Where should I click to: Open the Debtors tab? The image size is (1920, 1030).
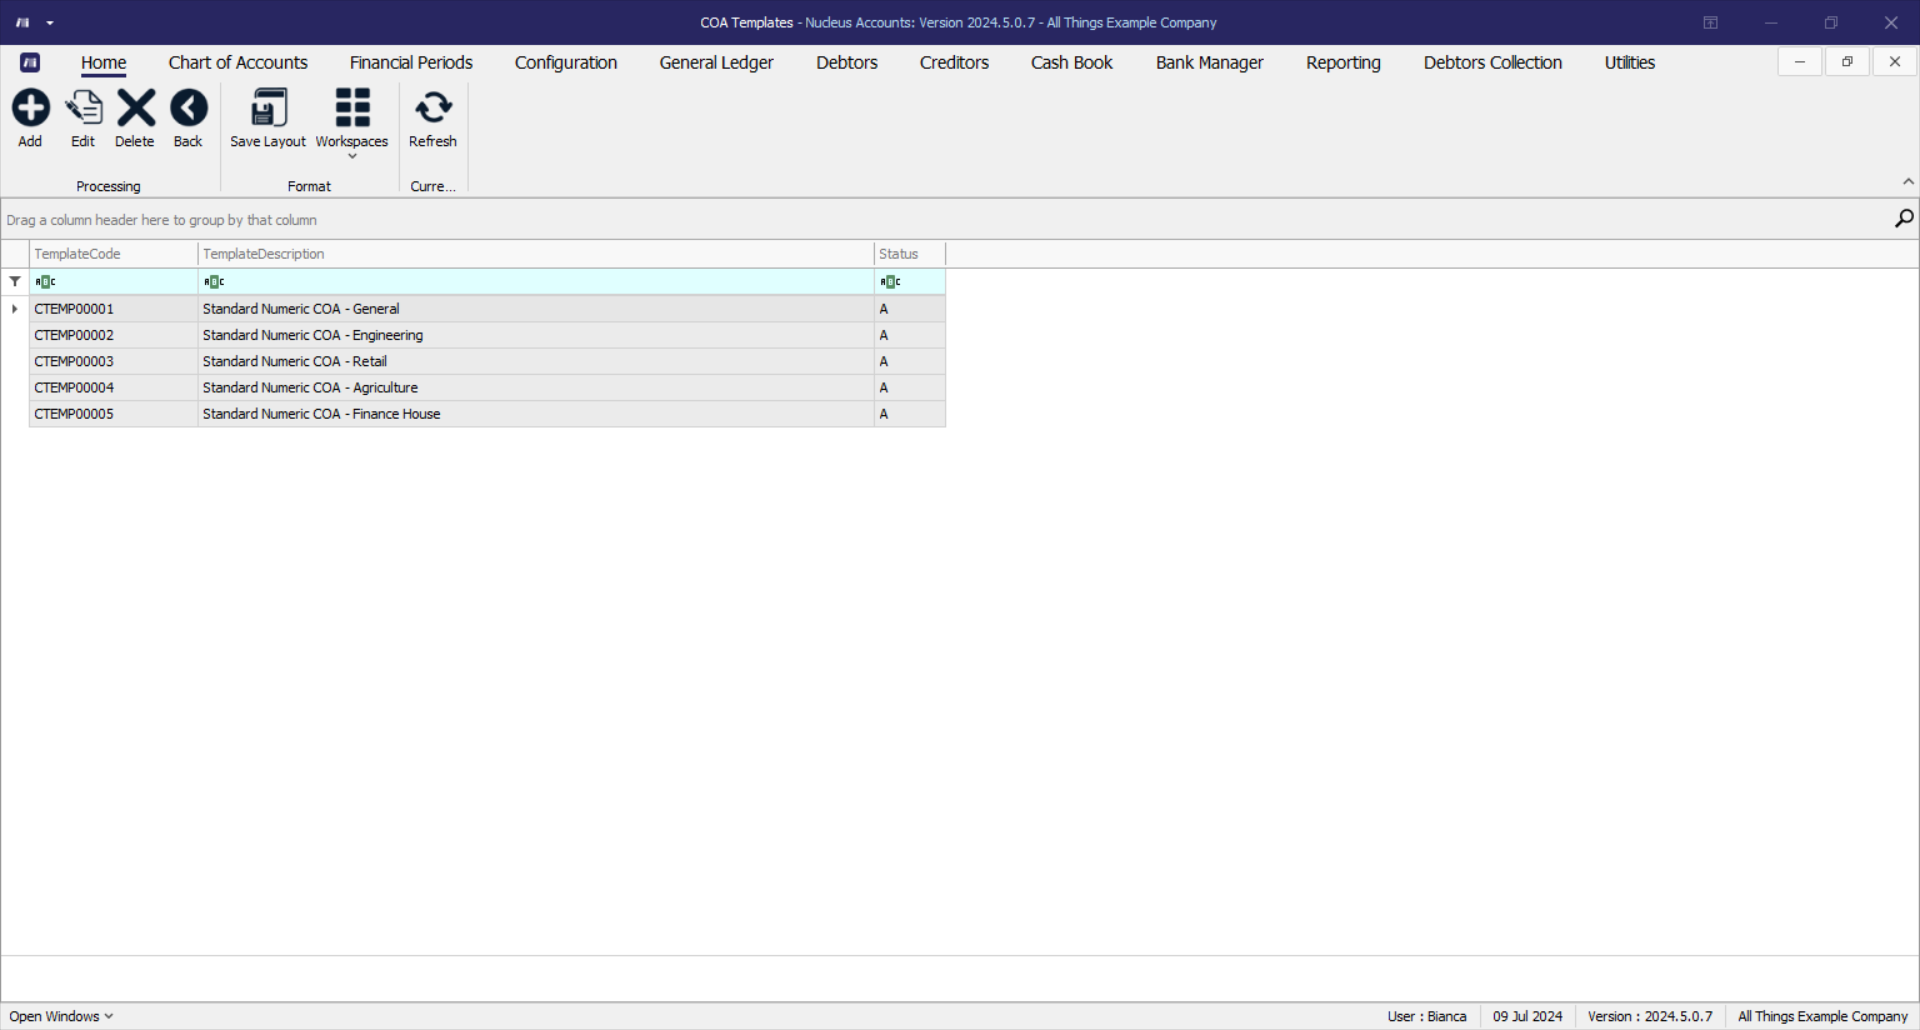click(x=847, y=63)
